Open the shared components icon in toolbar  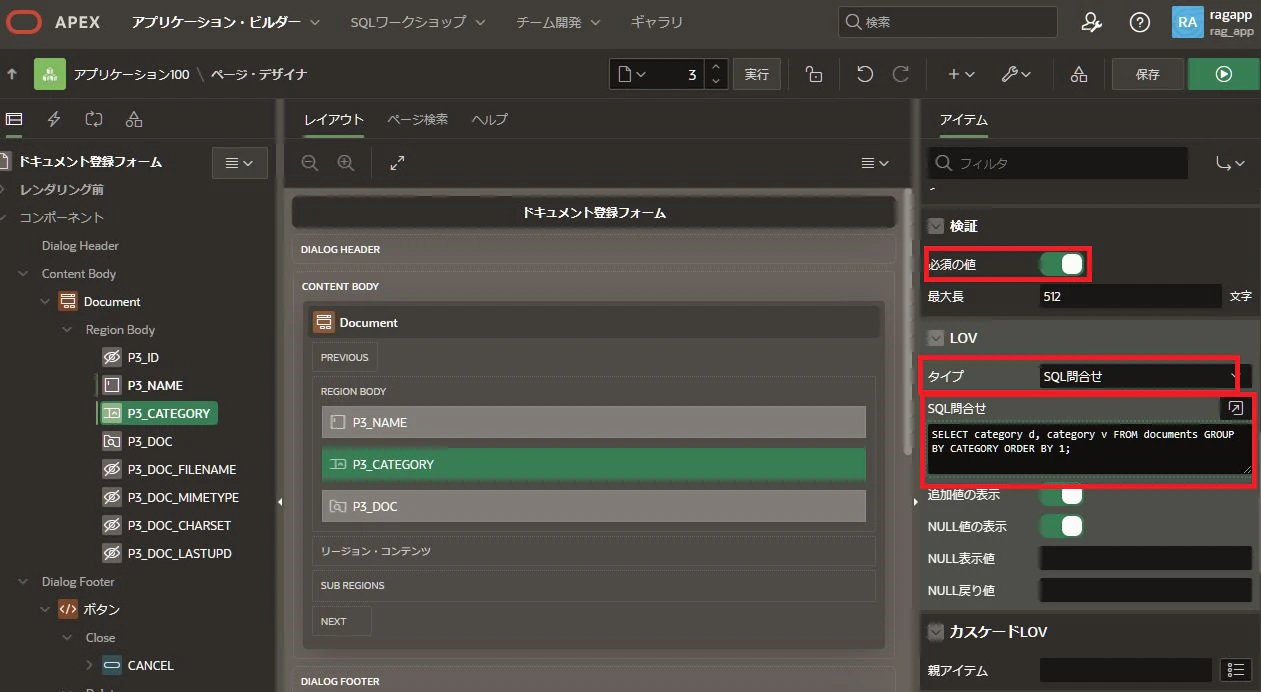[x=1079, y=74]
